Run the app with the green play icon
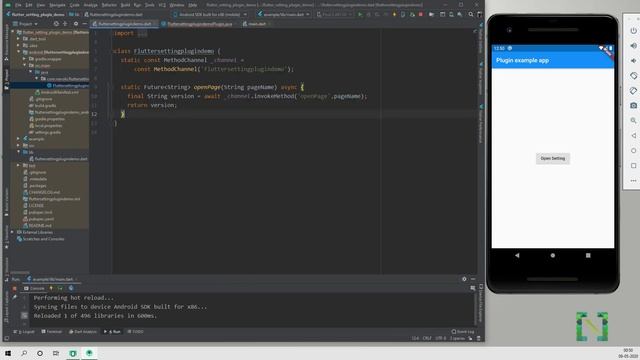 (360, 14)
